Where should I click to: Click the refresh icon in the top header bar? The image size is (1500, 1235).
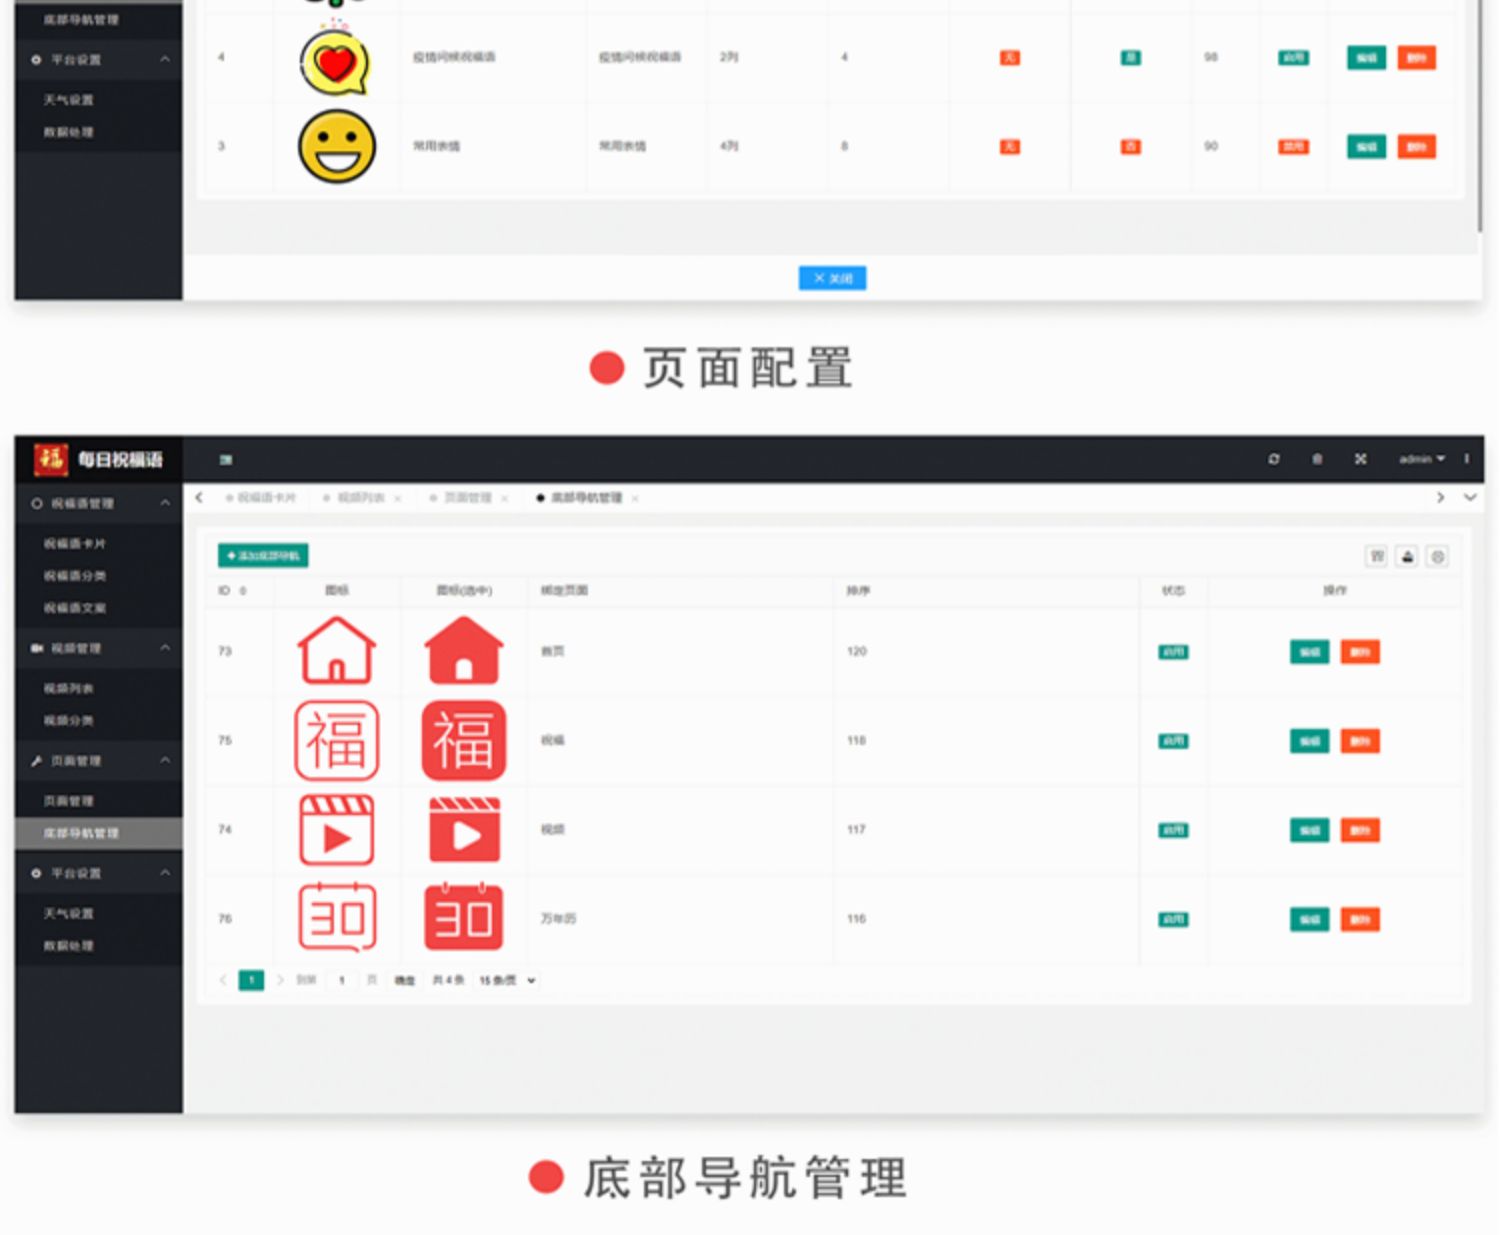tap(1274, 459)
